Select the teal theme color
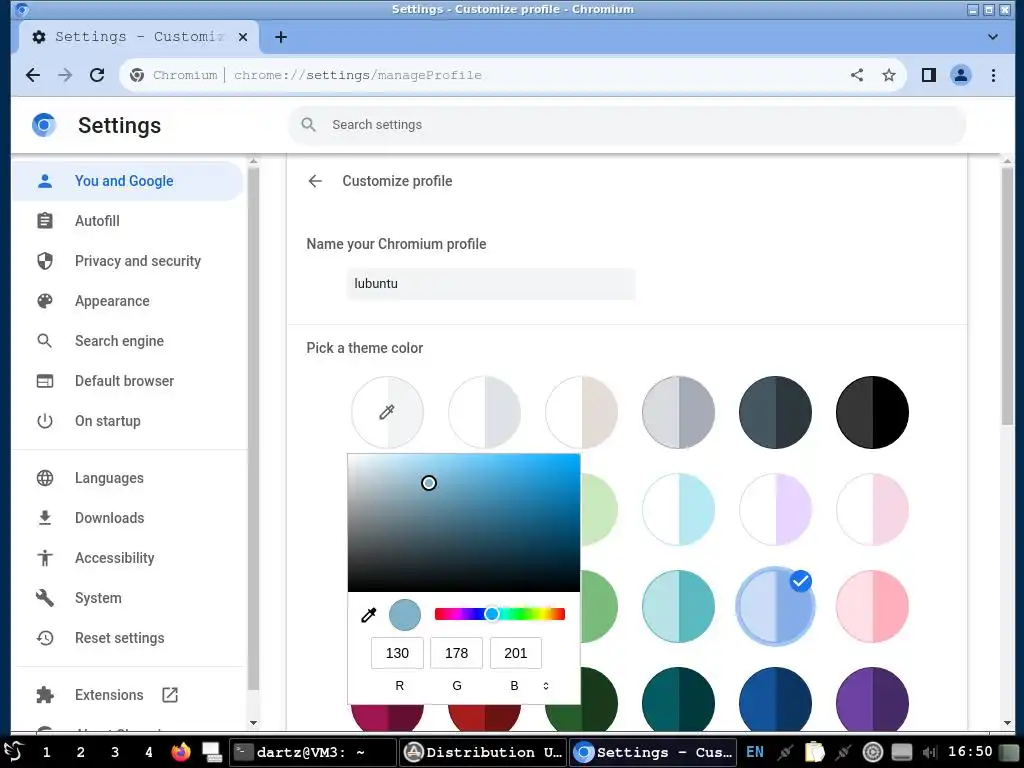The width and height of the screenshot is (1024, 768). pyautogui.click(x=679, y=606)
